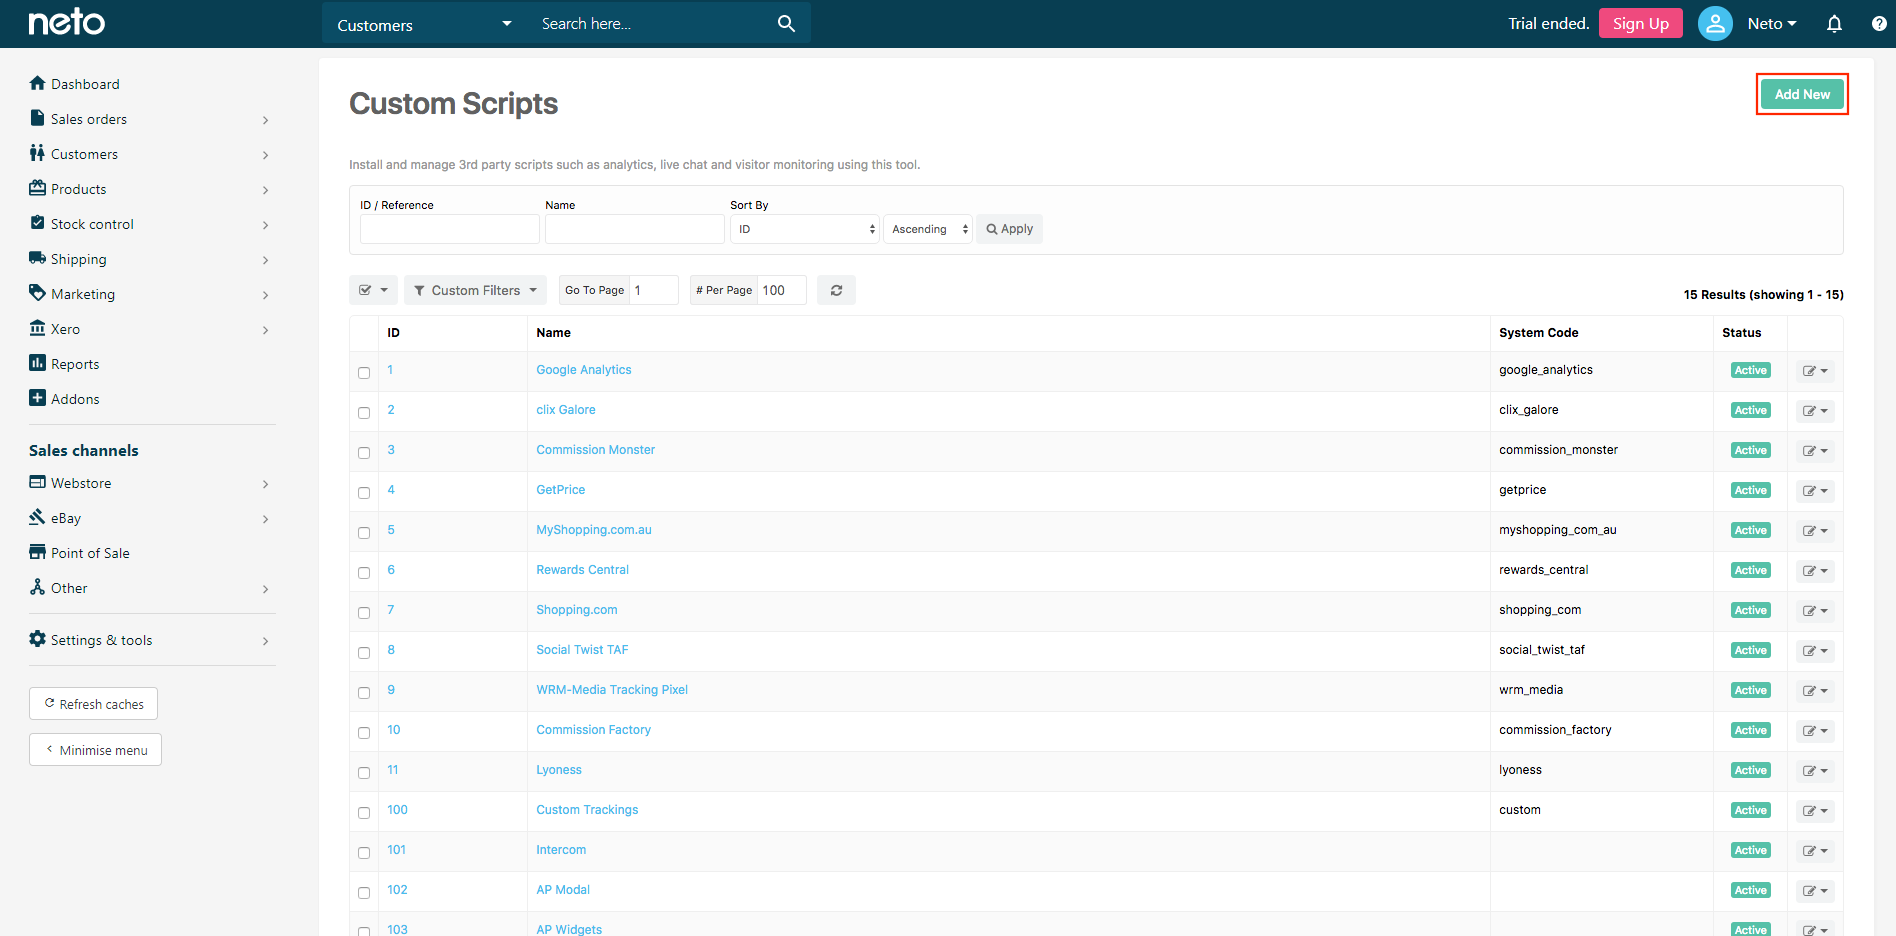Viewport: 1896px width, 936px height.
Task: Focus the top Search here field
Action: tap(650, 24)
